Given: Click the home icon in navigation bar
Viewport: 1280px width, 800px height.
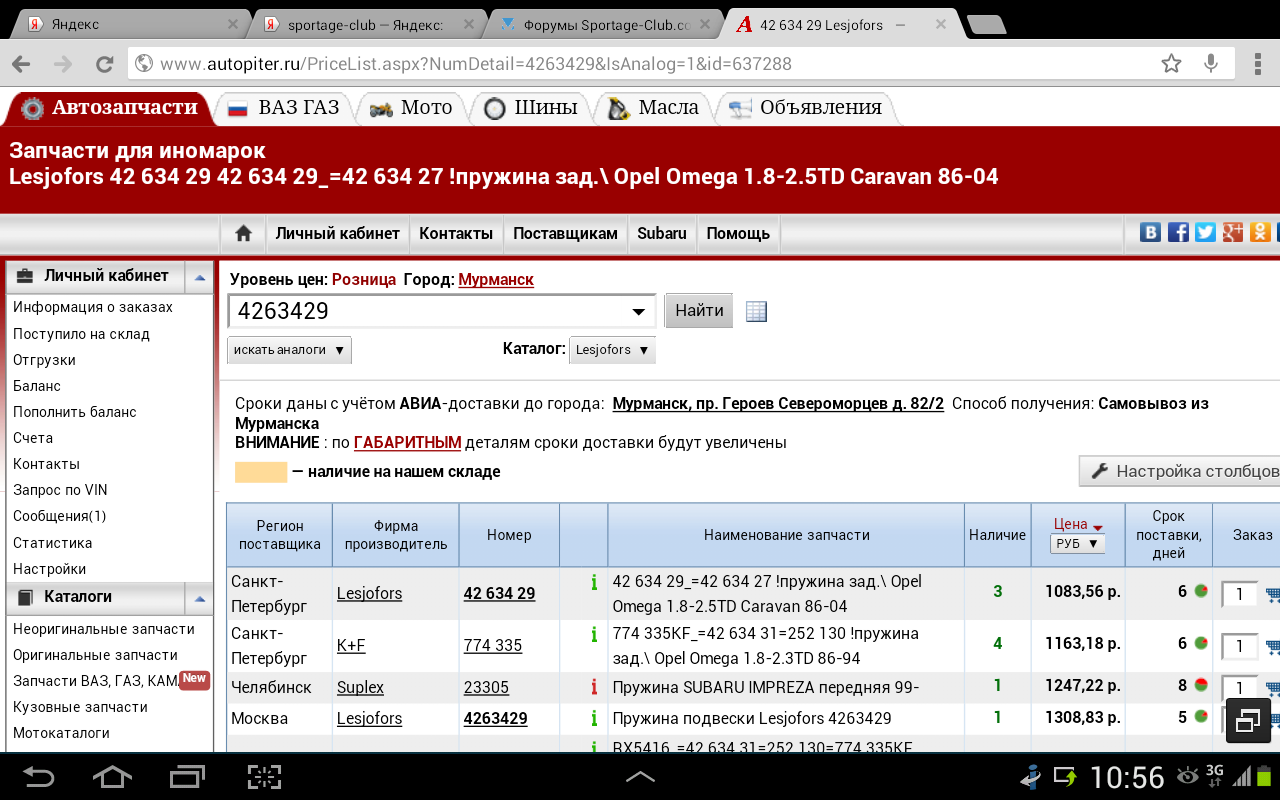Looking at the screenshot, I should [243, 233].
